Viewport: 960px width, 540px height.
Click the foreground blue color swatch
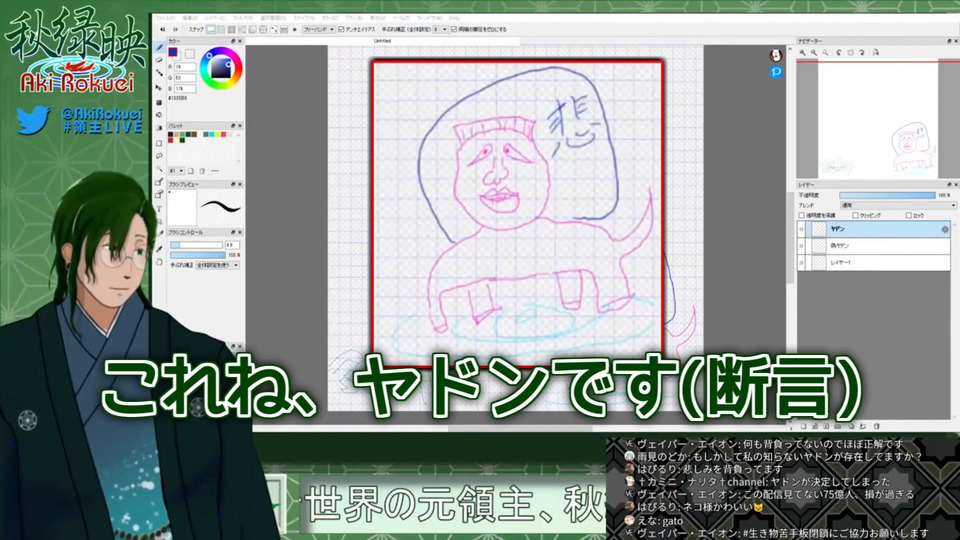[x=173, y=52]
